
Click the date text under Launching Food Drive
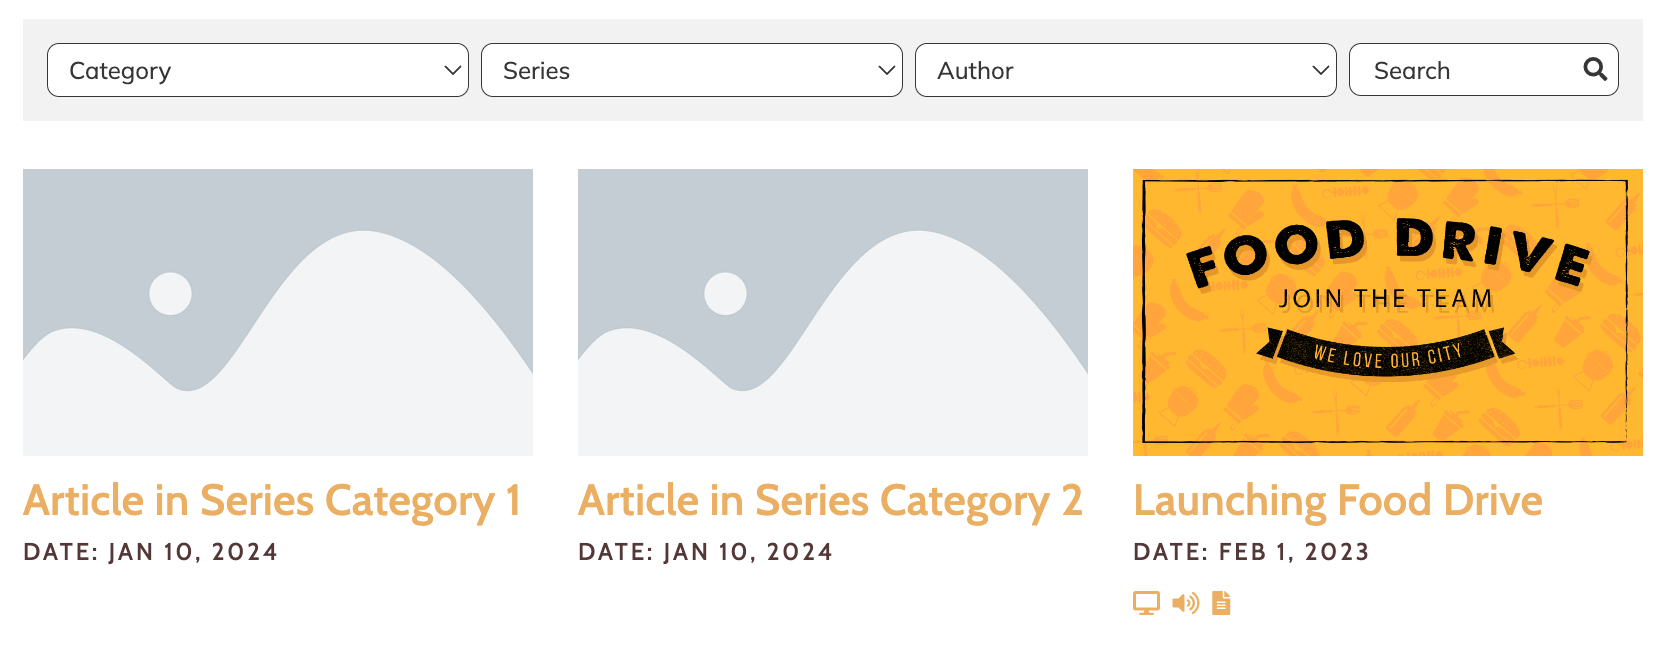tap(1252, 551)
